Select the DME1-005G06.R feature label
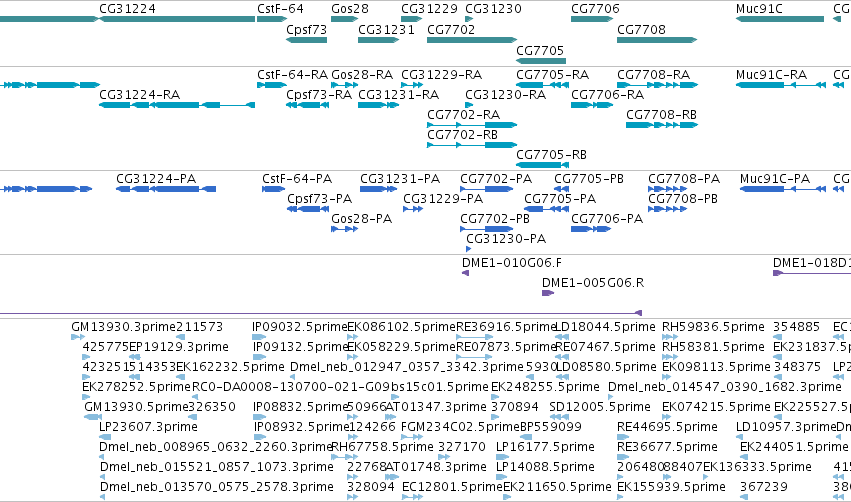Image resolution: width=851 pixels, height=502 pixels. (593, 283)
